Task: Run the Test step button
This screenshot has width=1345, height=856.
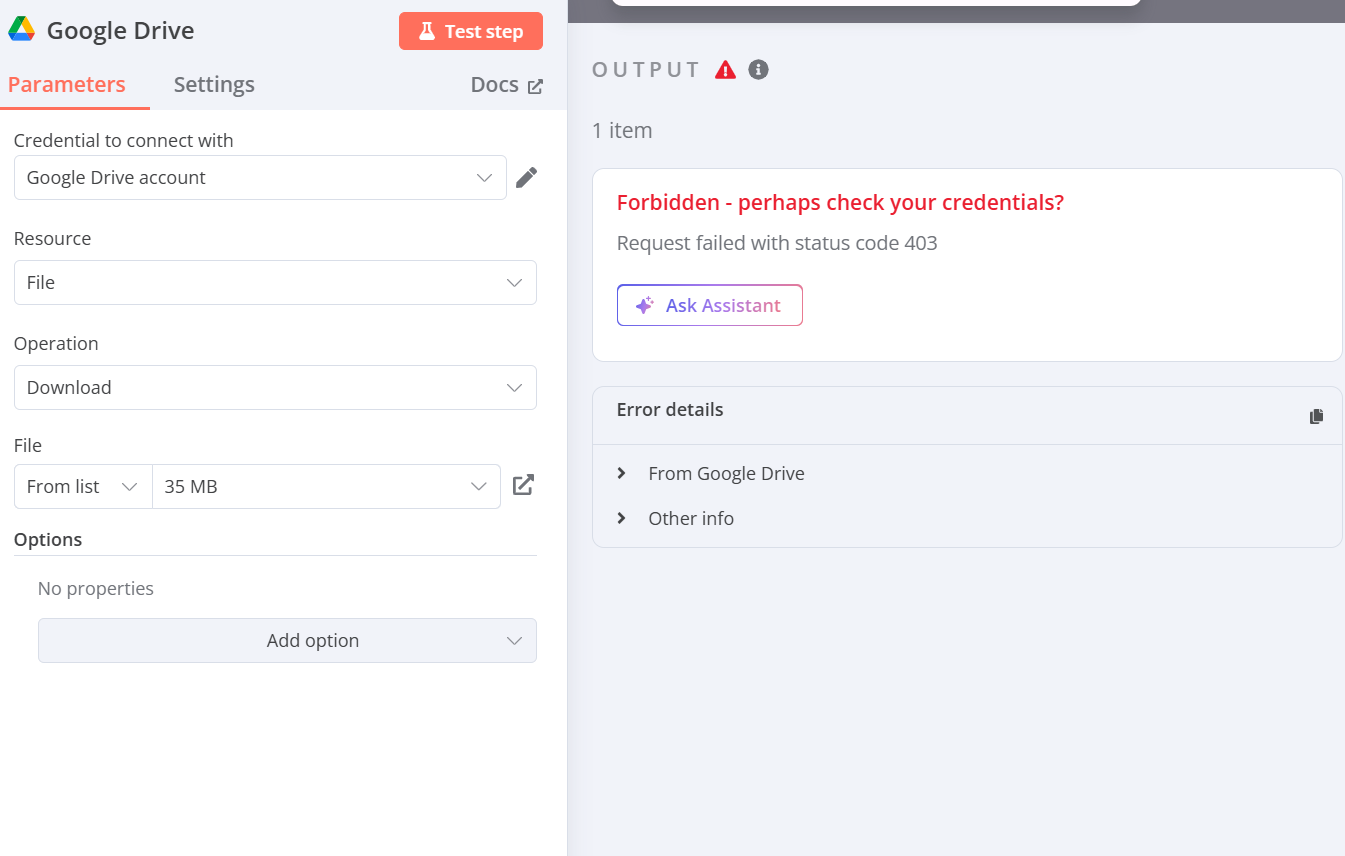Action: tap(471, 31)
